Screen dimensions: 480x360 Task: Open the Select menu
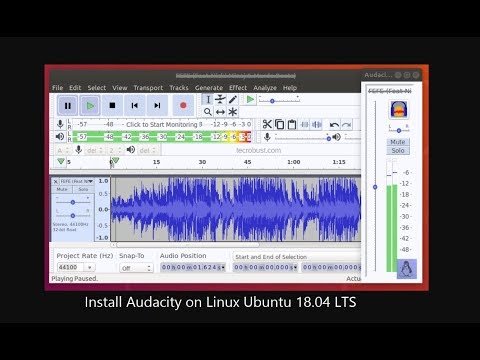[97, 88]
